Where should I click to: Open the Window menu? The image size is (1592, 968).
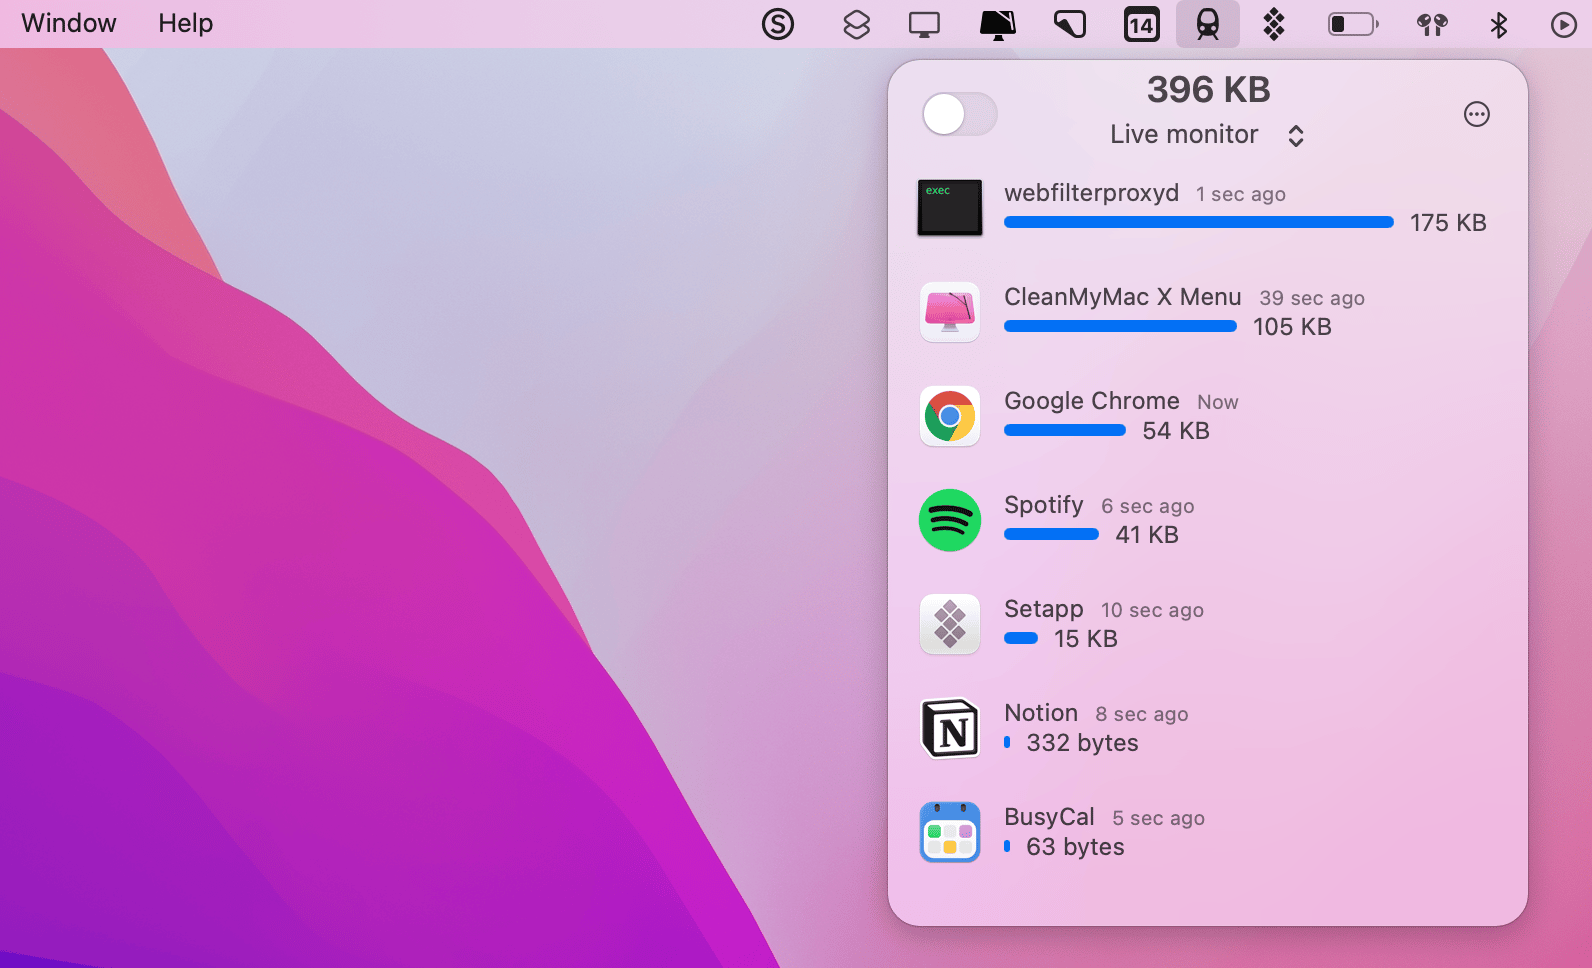[69, 23]
